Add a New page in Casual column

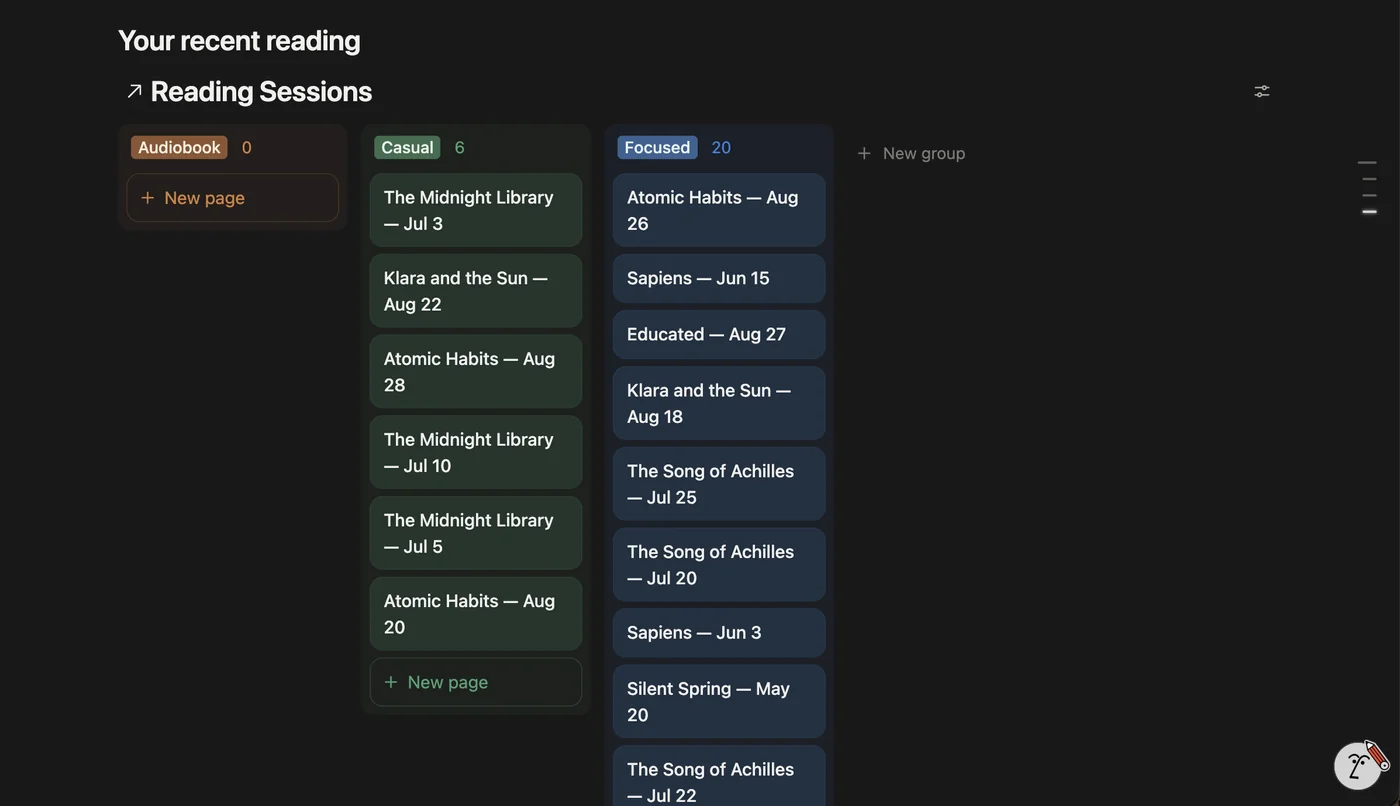(476, 682)
